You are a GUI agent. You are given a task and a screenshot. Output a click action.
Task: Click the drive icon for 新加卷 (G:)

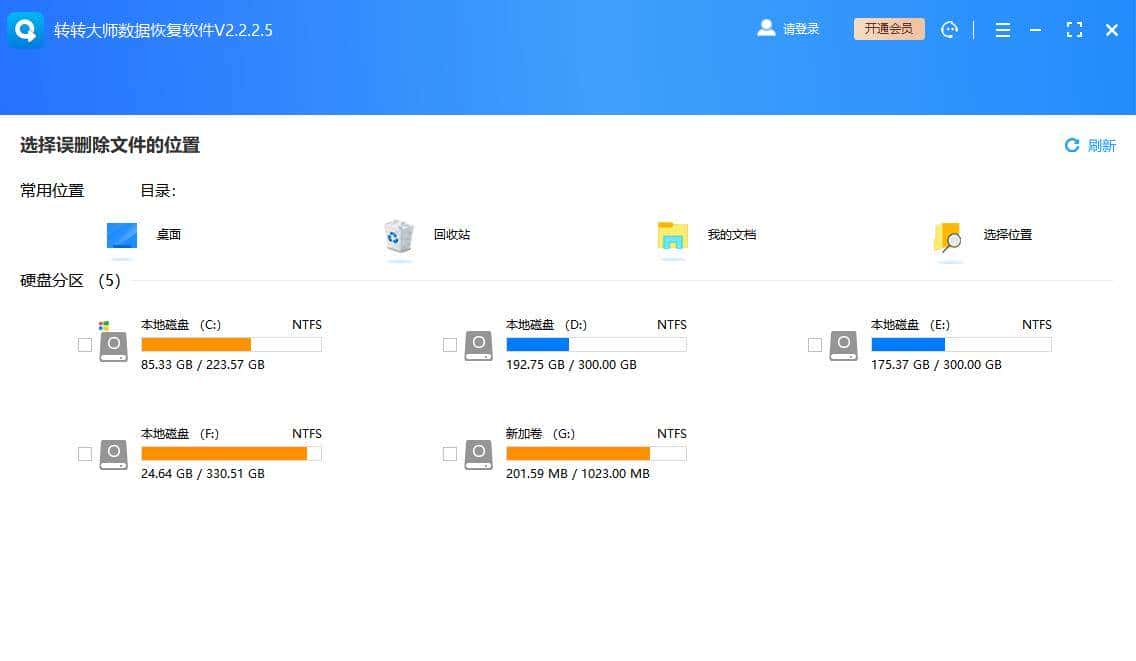(x=477, y=453)
